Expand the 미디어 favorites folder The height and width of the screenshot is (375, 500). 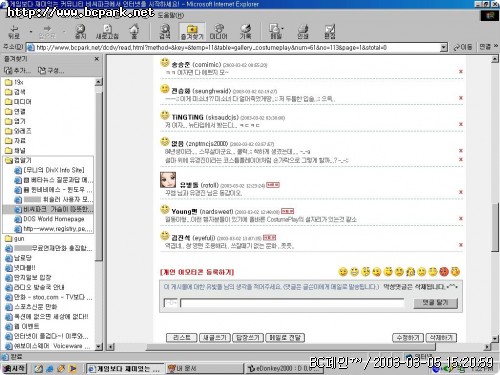tap(18, 101)
